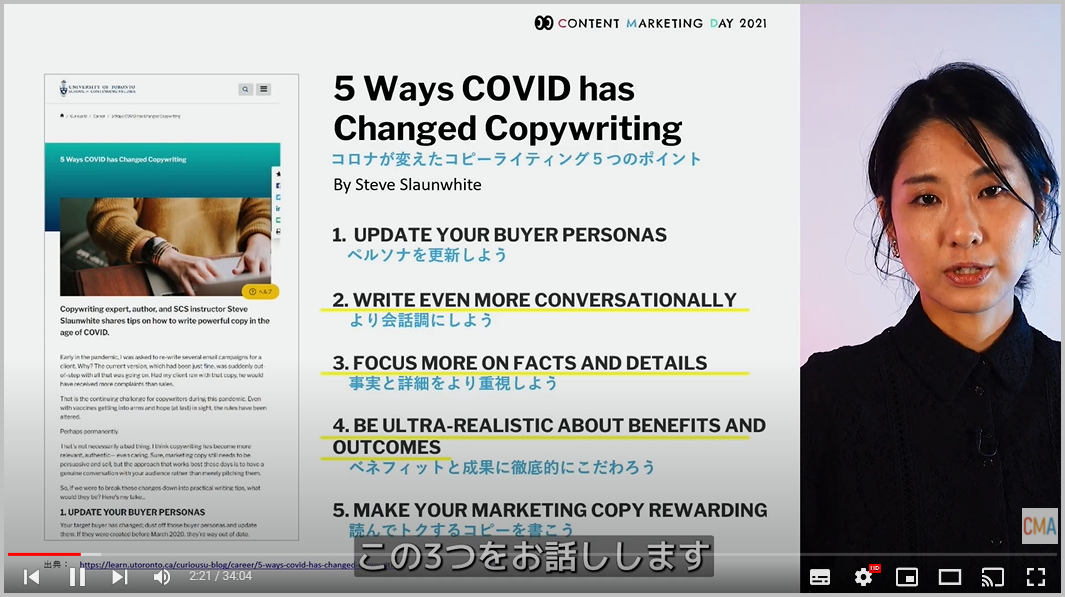Skip to the next video
Viewport: 1065px width, 597px height.
click(x=119, y=576)
